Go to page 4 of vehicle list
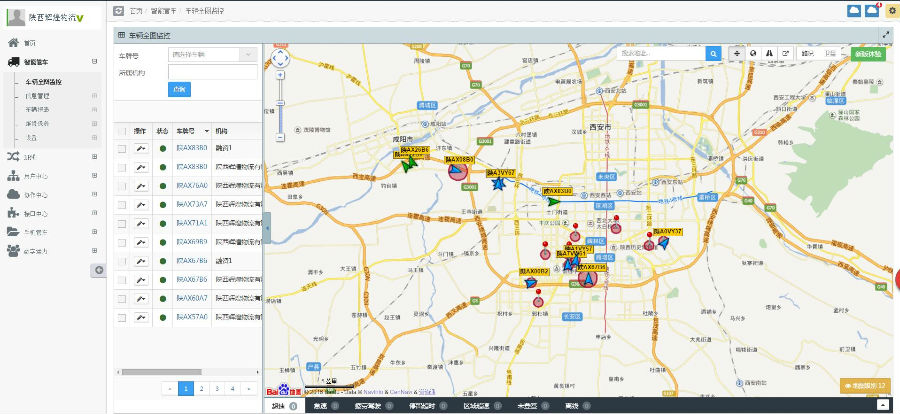This screenshot has height=414, width=900. [x=232, y=389]
